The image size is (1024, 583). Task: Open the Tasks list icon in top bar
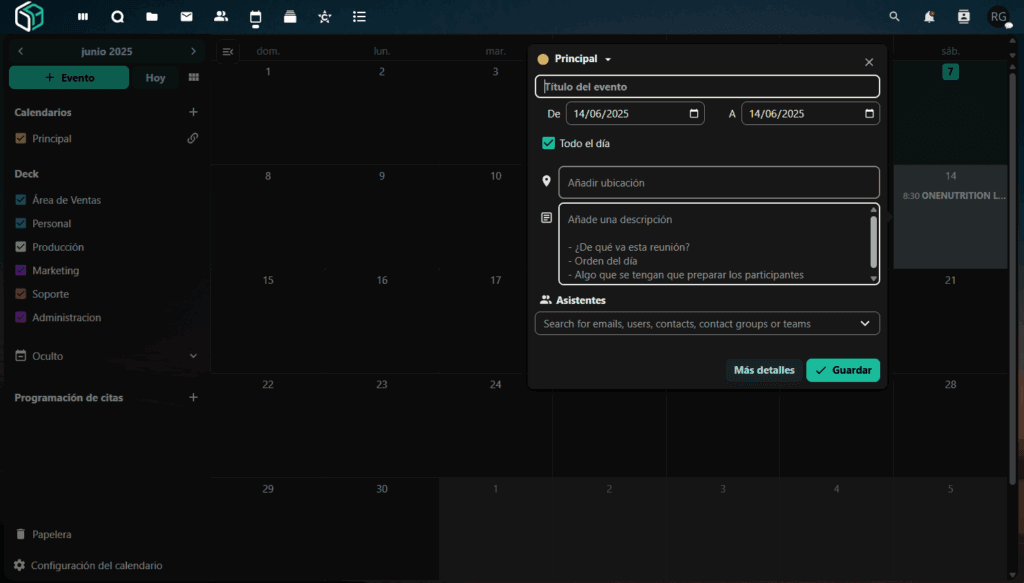pyautogui.click(x=359, y=17)
